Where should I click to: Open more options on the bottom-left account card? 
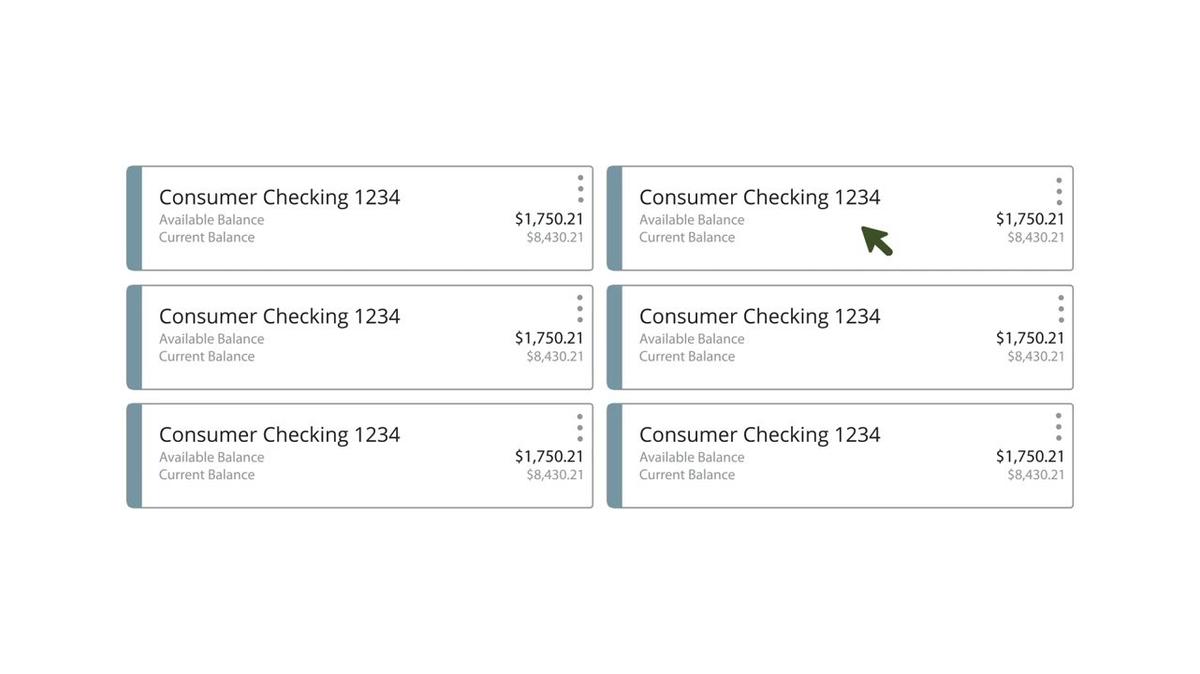580,427
